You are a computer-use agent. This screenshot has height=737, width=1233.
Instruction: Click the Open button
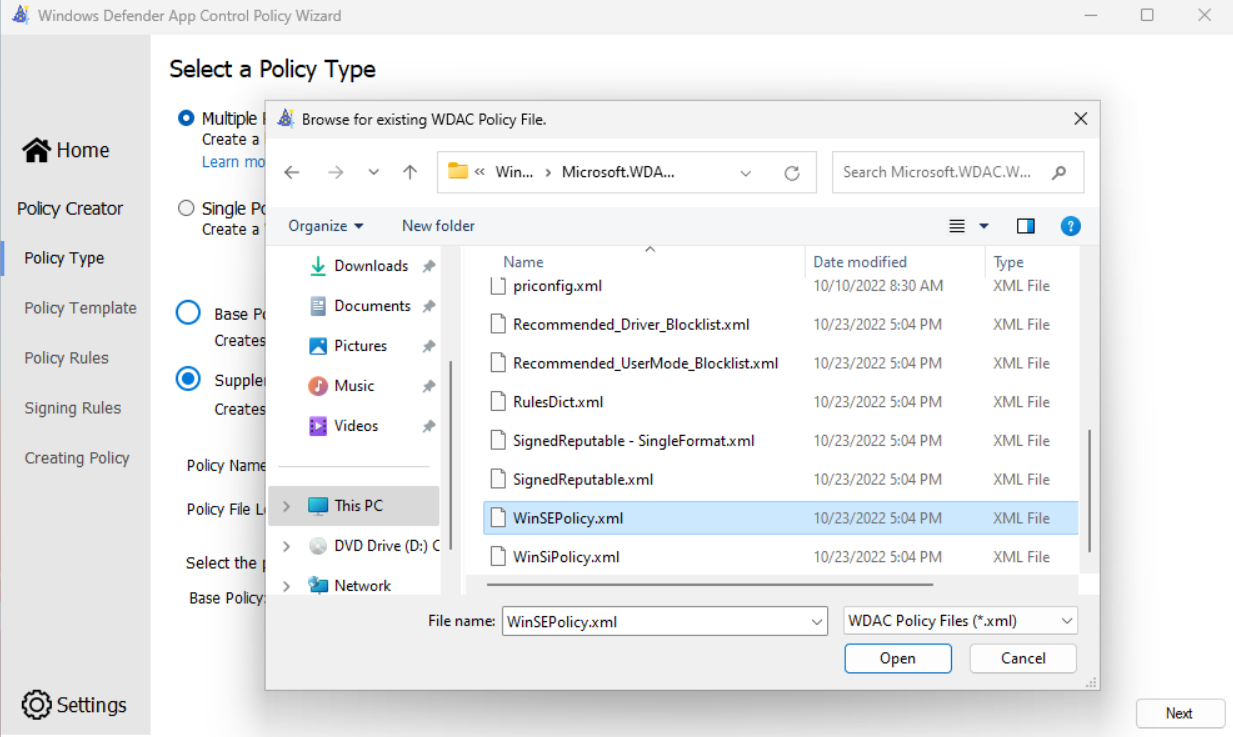click(898, 658)
